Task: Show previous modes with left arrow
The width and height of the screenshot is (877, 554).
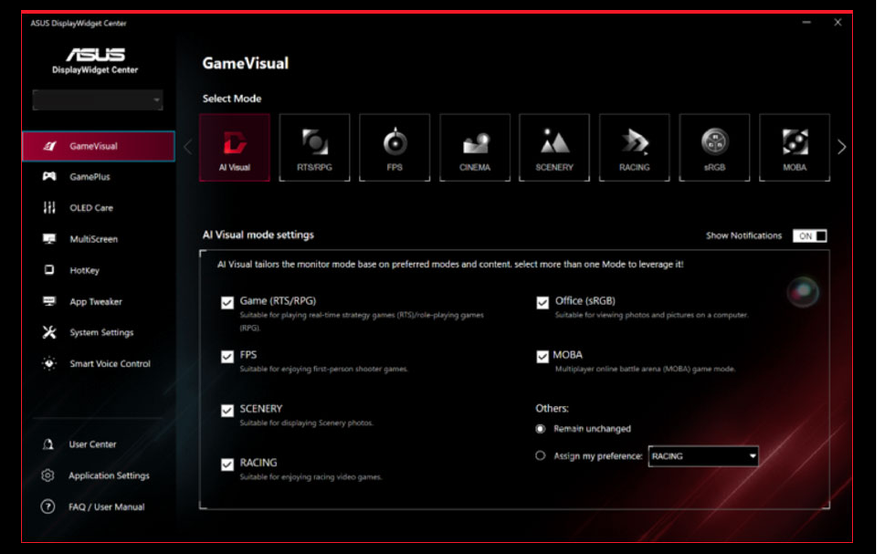Action: 188,147
